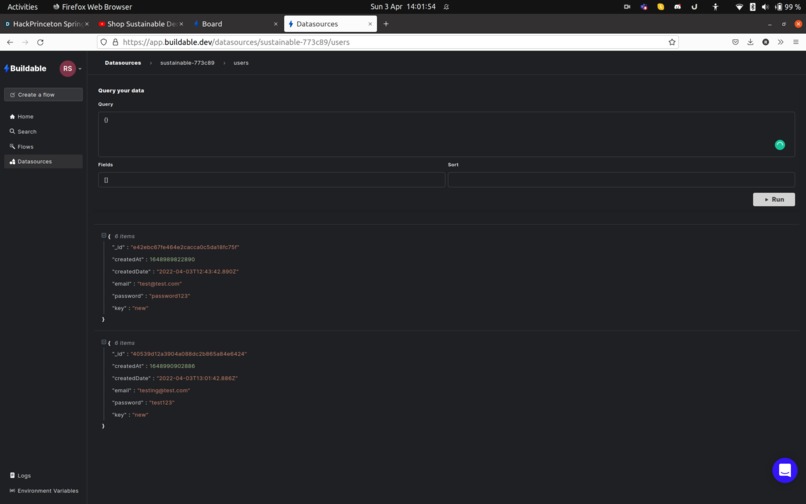Click the createdAt value 1648990902886
The image size is (806, 504).
(172, 366)
